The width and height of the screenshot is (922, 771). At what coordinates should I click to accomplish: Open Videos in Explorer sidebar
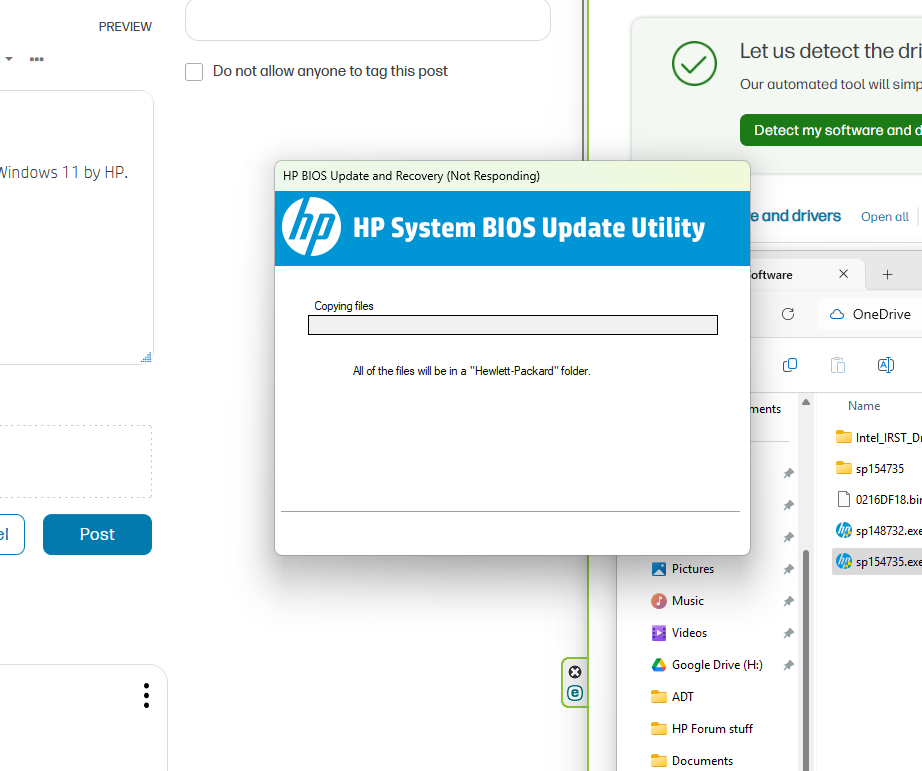(679, 633)
